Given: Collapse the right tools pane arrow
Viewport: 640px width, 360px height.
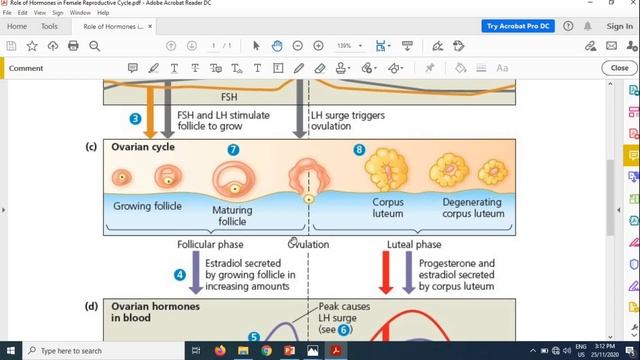Looking at the screenshot, I should [x=619, y=210].
